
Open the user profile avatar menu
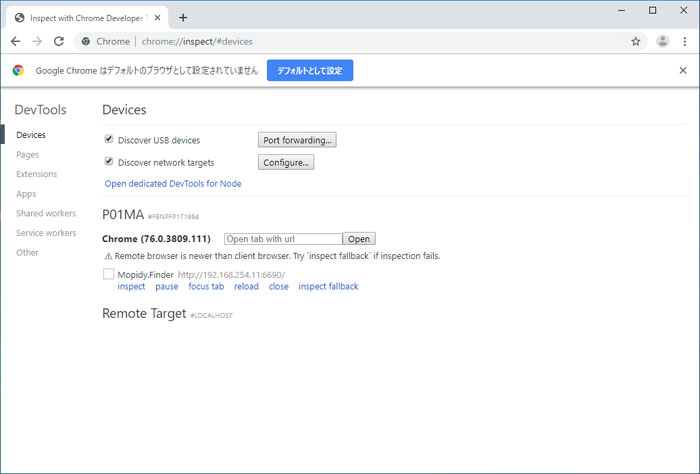coord(662,42)
